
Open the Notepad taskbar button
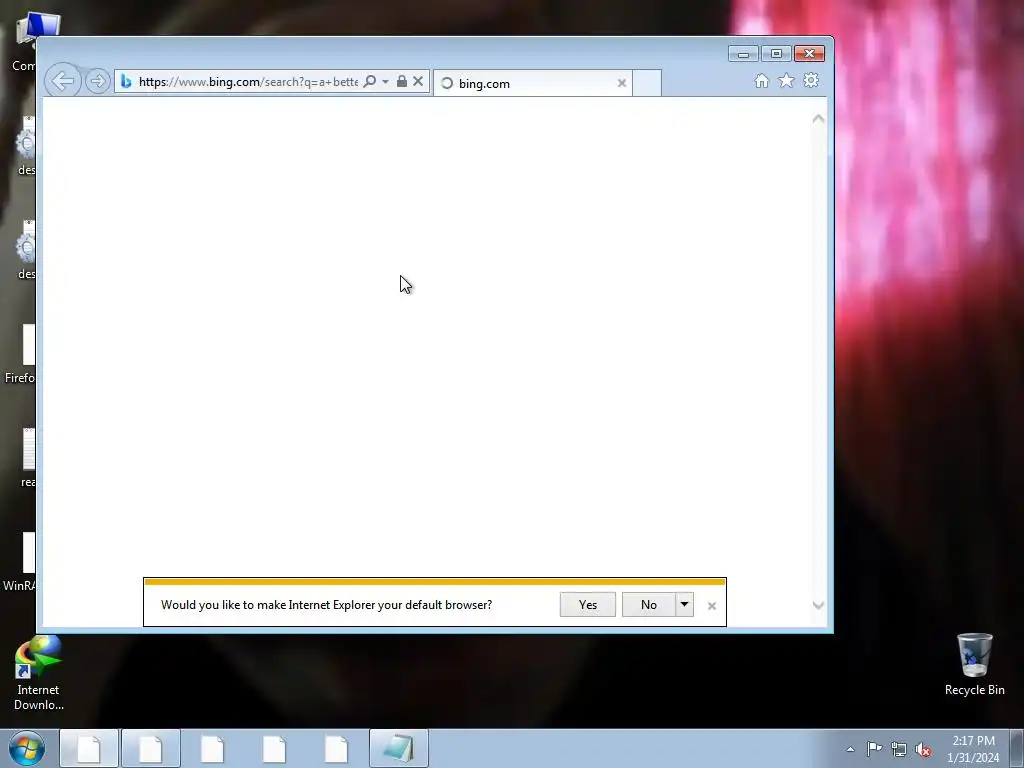click(398, 748)
